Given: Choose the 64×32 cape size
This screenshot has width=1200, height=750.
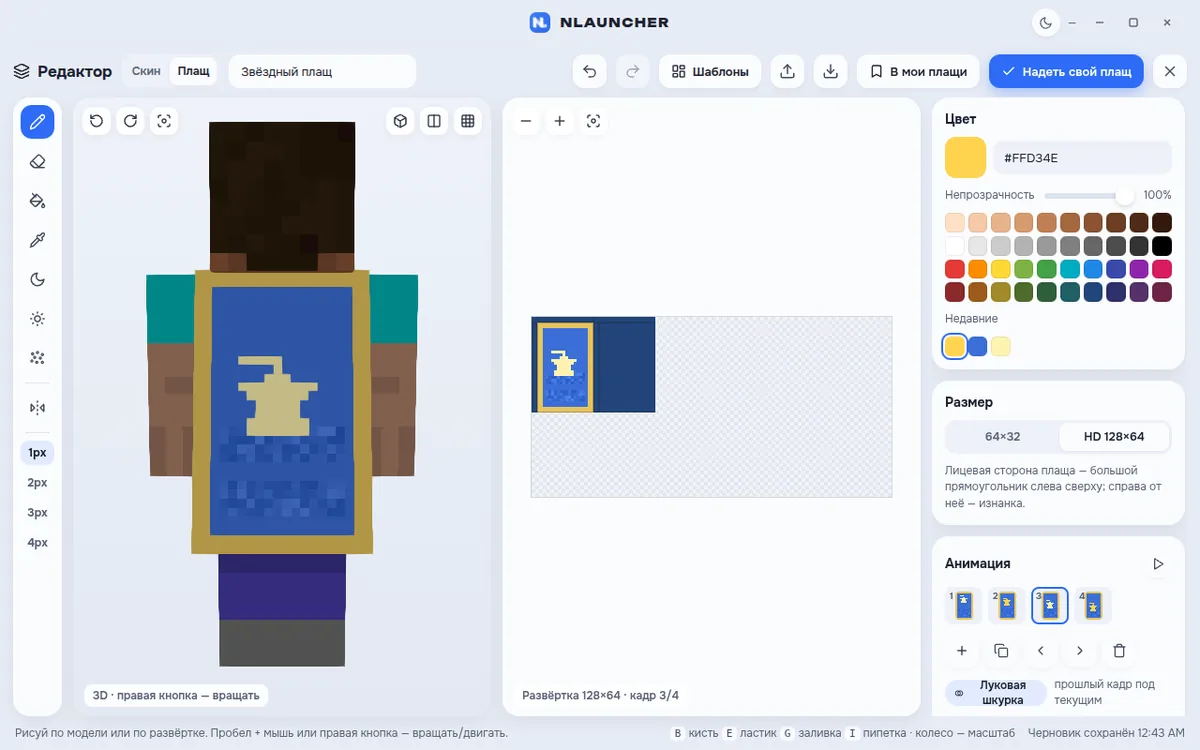Looking at the screenshot, I should point(1002,437).
